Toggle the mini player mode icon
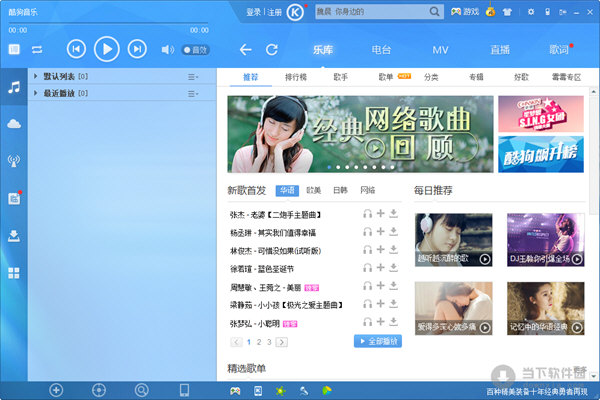600x400 pixels. click(x=14, y=49)
